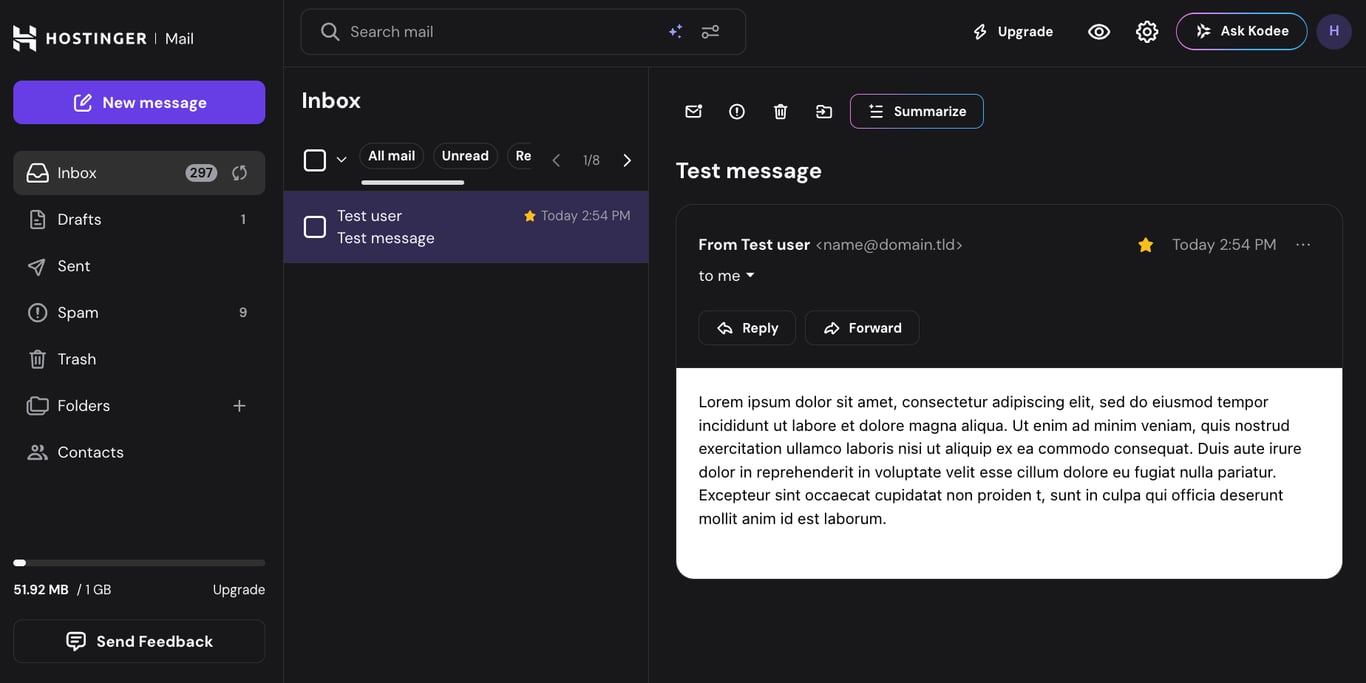Toggle the star on the Test user email

[529, 215]
